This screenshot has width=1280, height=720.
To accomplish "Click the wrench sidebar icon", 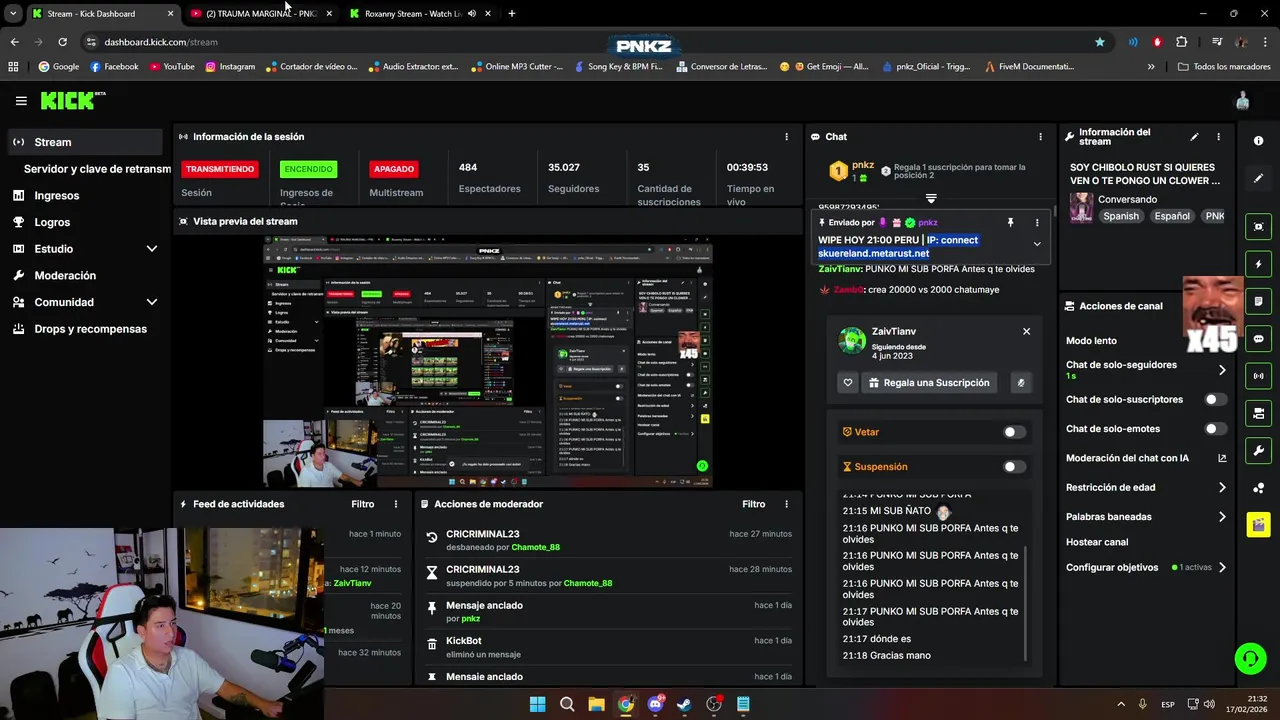I will click(1258, 450).
